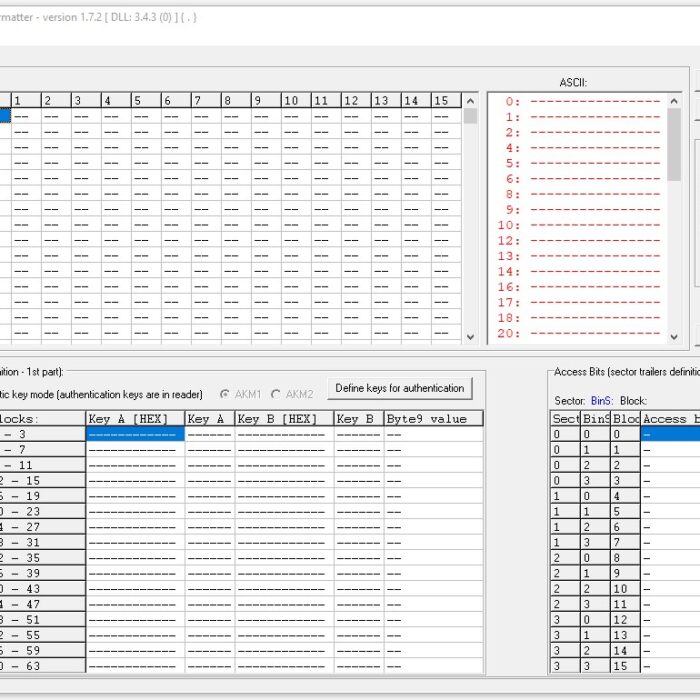
Task: Click ASCII line labeled 17:
Action: (579, 303)
